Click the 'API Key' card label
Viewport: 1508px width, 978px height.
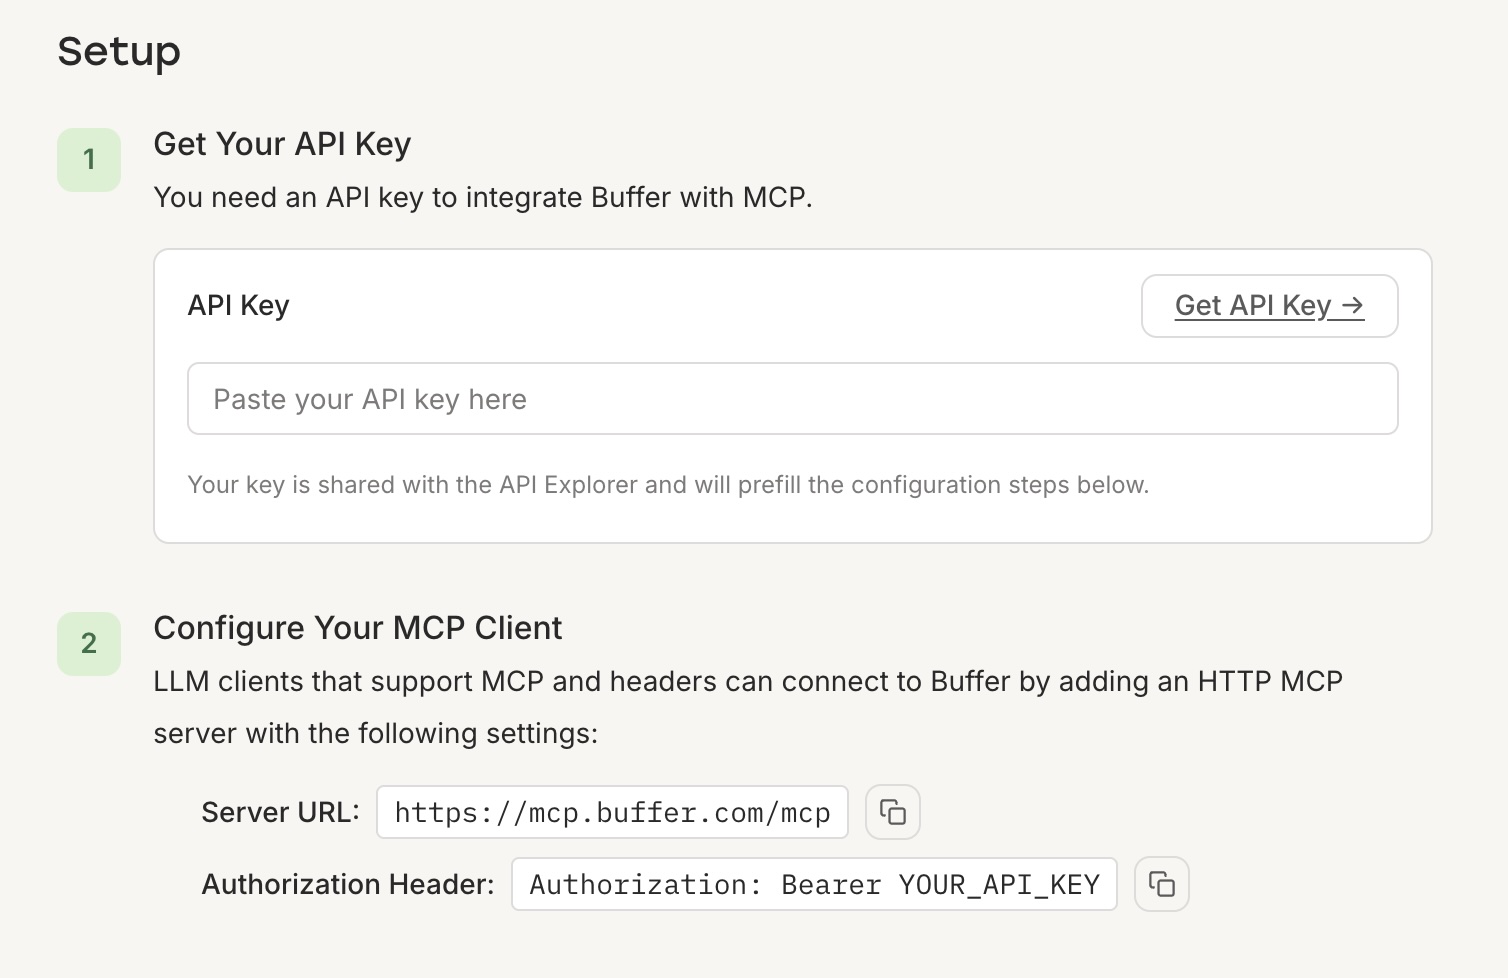238,305
